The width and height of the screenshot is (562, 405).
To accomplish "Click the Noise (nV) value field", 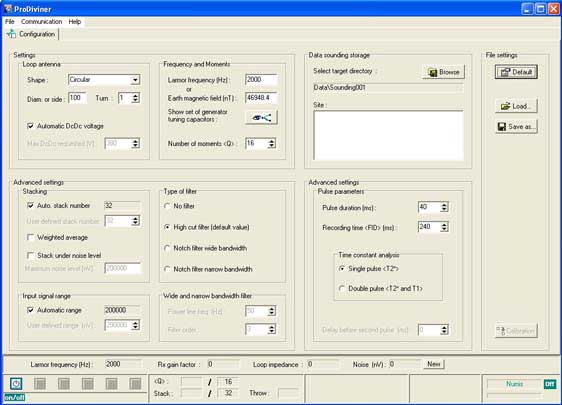I will coord(404,364).
